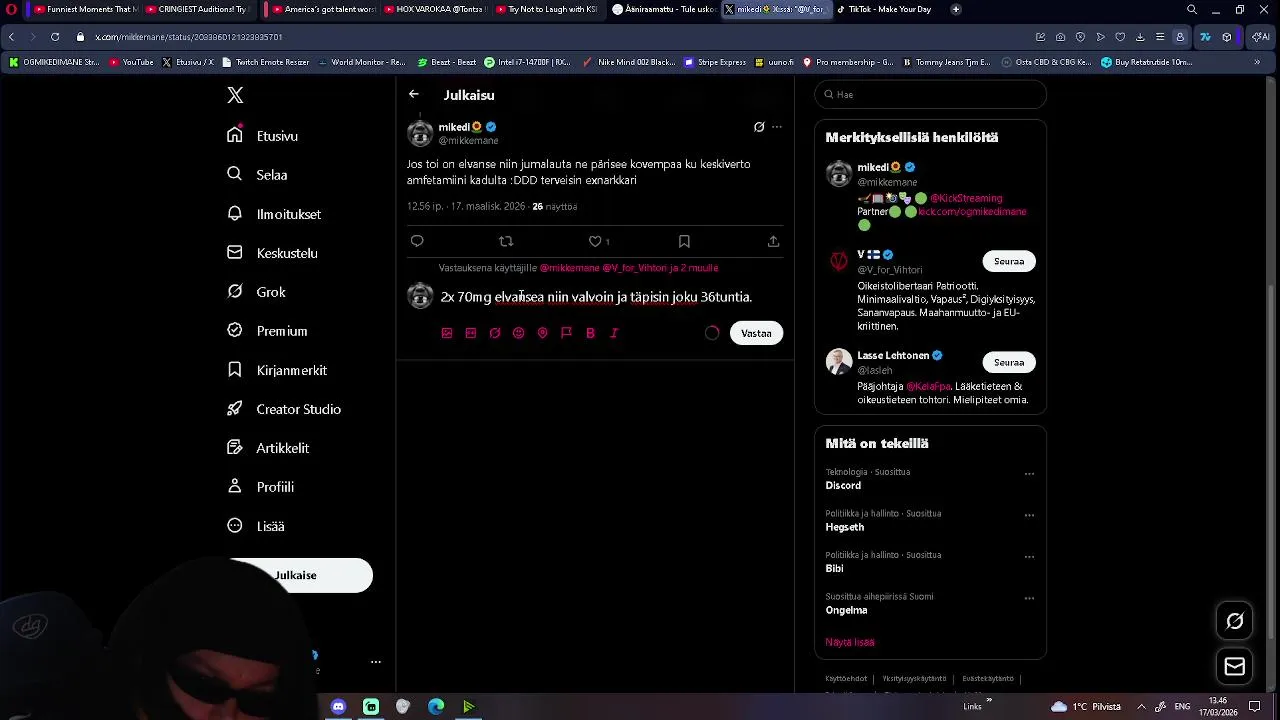This screenshot has height=720, width=1280.
Task: Open a new tab with the plus button
Action: point(956,9)
